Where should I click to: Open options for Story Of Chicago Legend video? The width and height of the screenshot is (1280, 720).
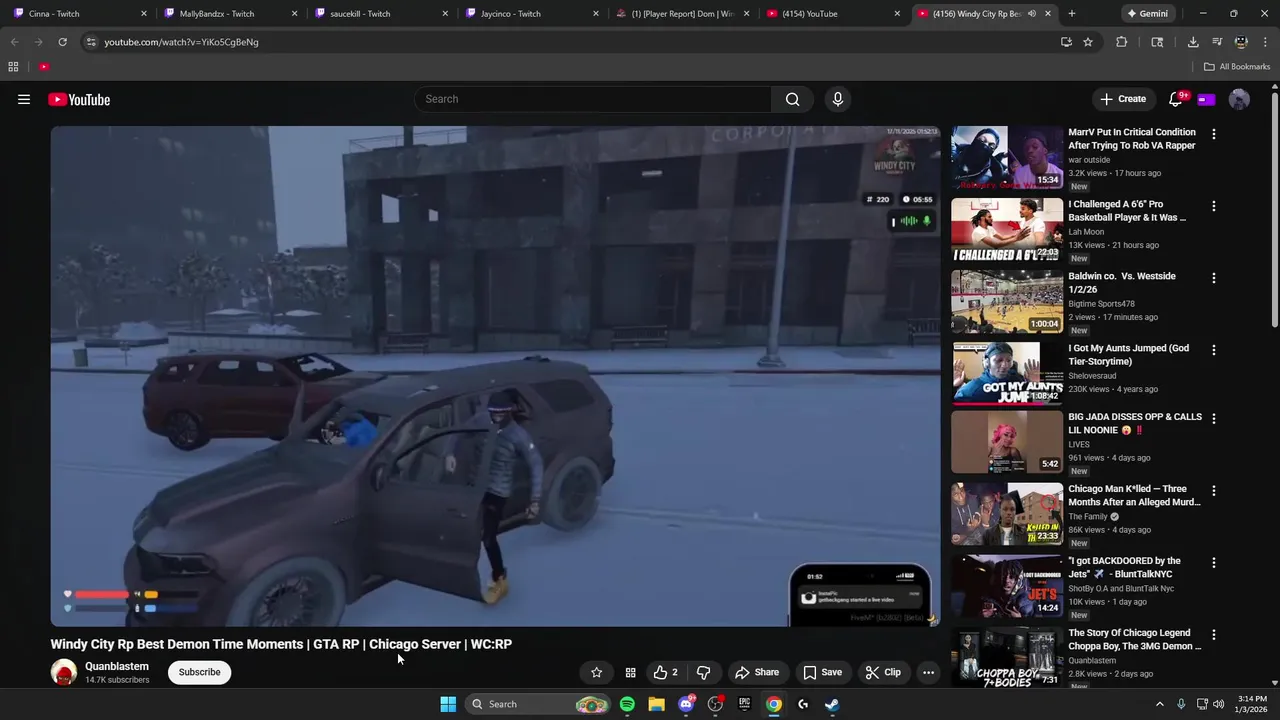point(1214,635)
